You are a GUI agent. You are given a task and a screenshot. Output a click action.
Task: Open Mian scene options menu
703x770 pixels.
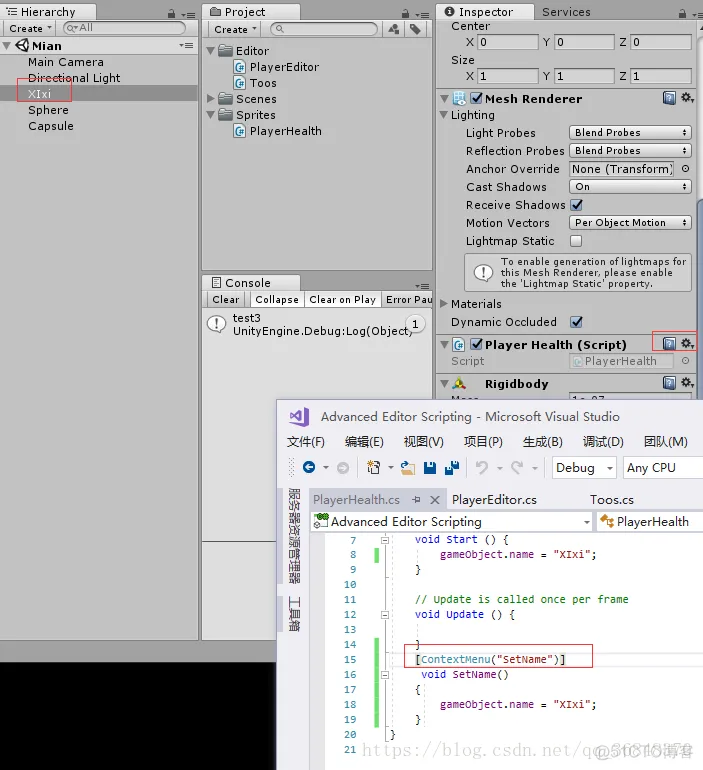click(x=186, y=45)
